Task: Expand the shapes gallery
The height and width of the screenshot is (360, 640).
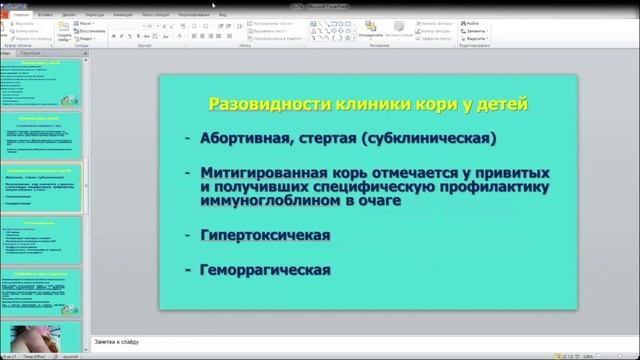Action: coord(354,38)
